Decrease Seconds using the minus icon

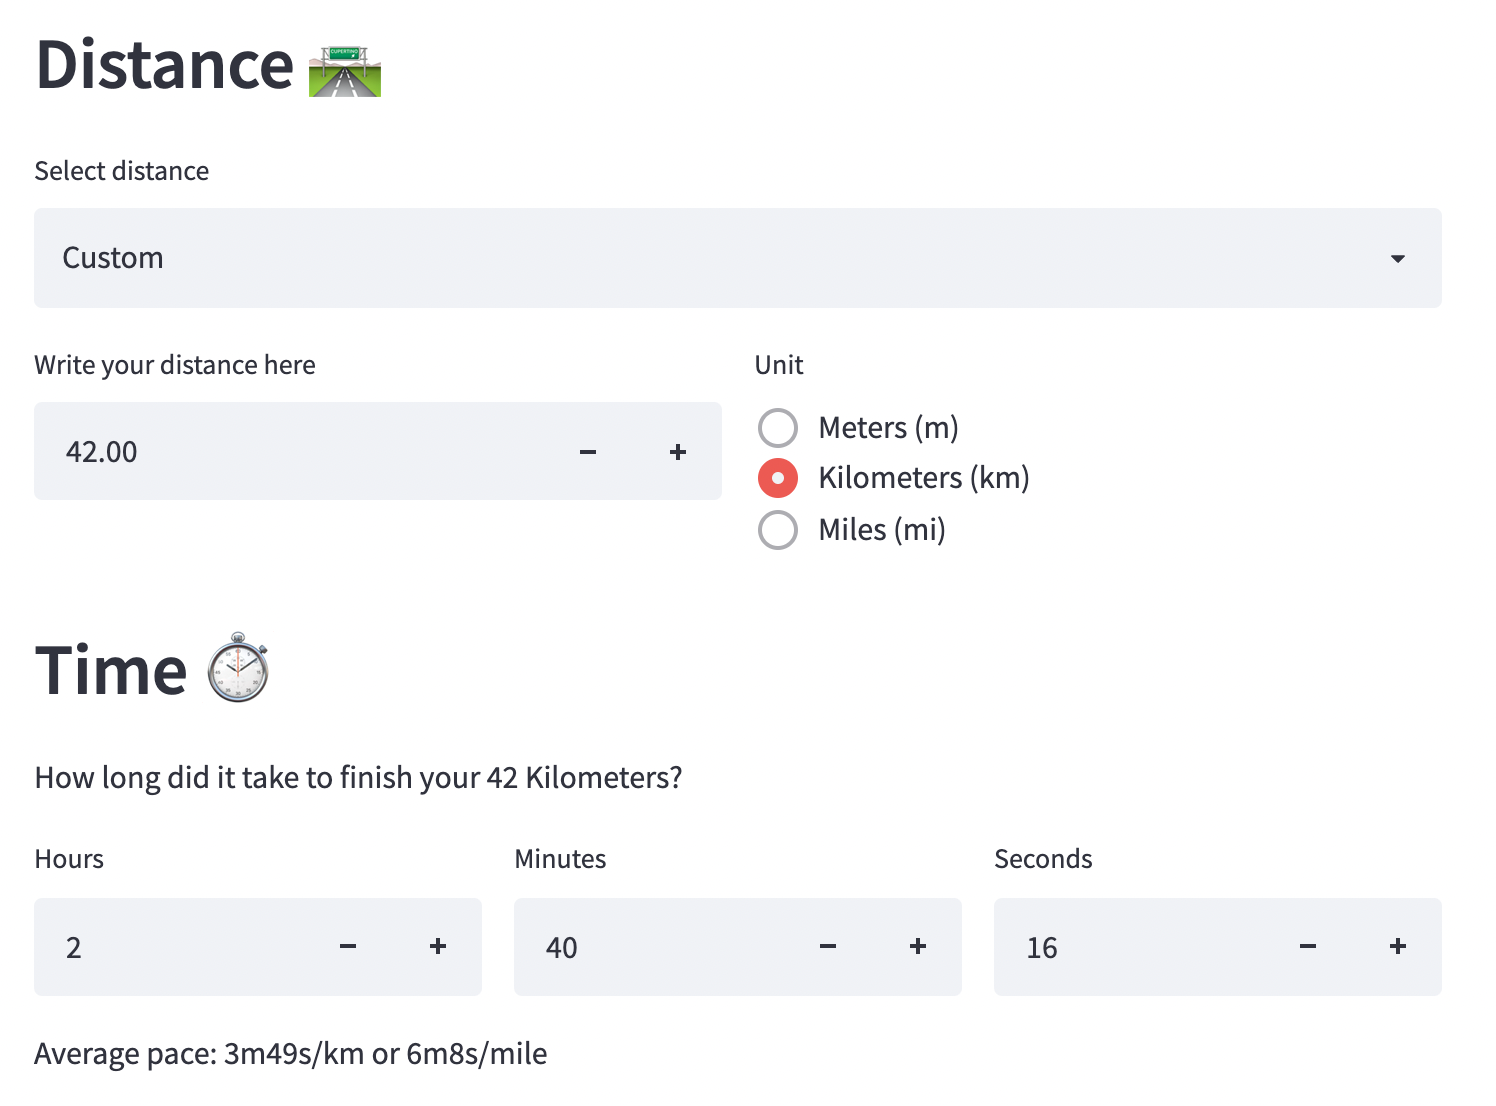(x=1308, y=947)
